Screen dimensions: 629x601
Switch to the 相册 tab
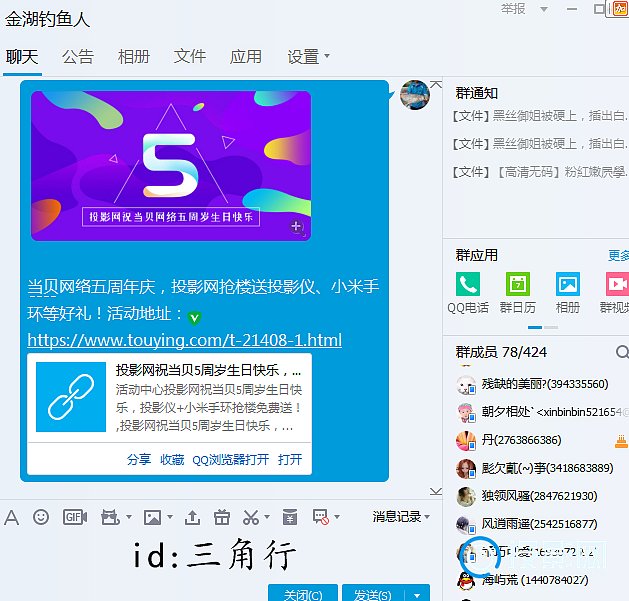134,57
